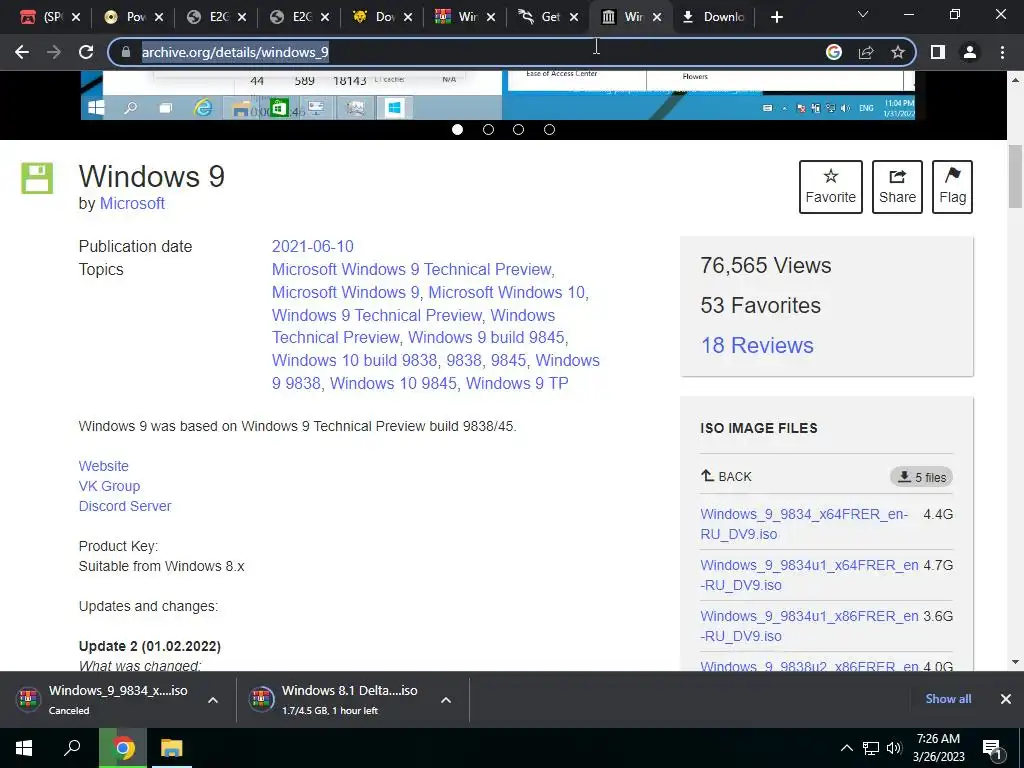This screenshot has height=768, width=1024.
Task: Click the Chrome taskbar icon
Action: click(x=123, y=748)
